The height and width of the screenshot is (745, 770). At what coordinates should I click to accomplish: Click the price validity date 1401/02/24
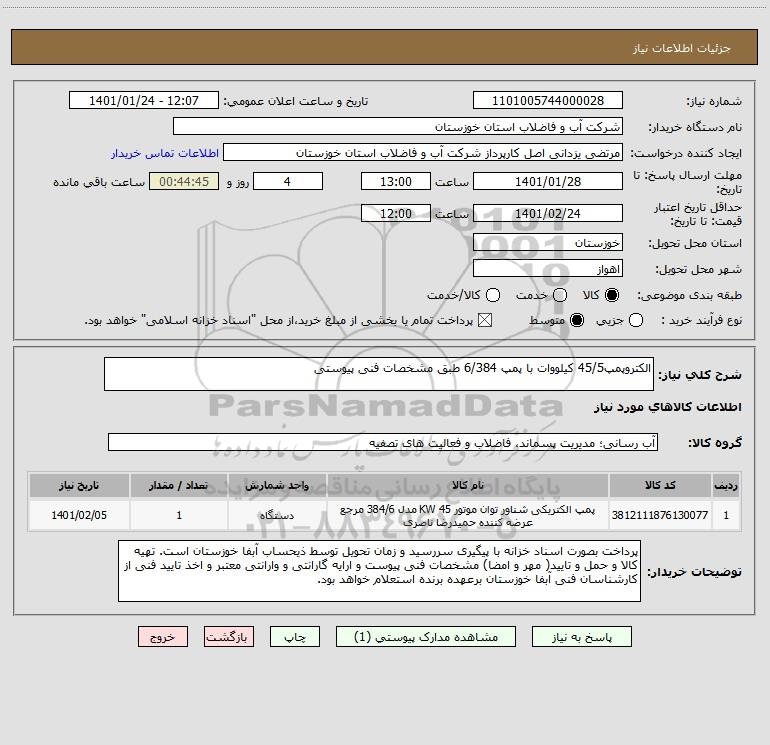pos(548,213)
